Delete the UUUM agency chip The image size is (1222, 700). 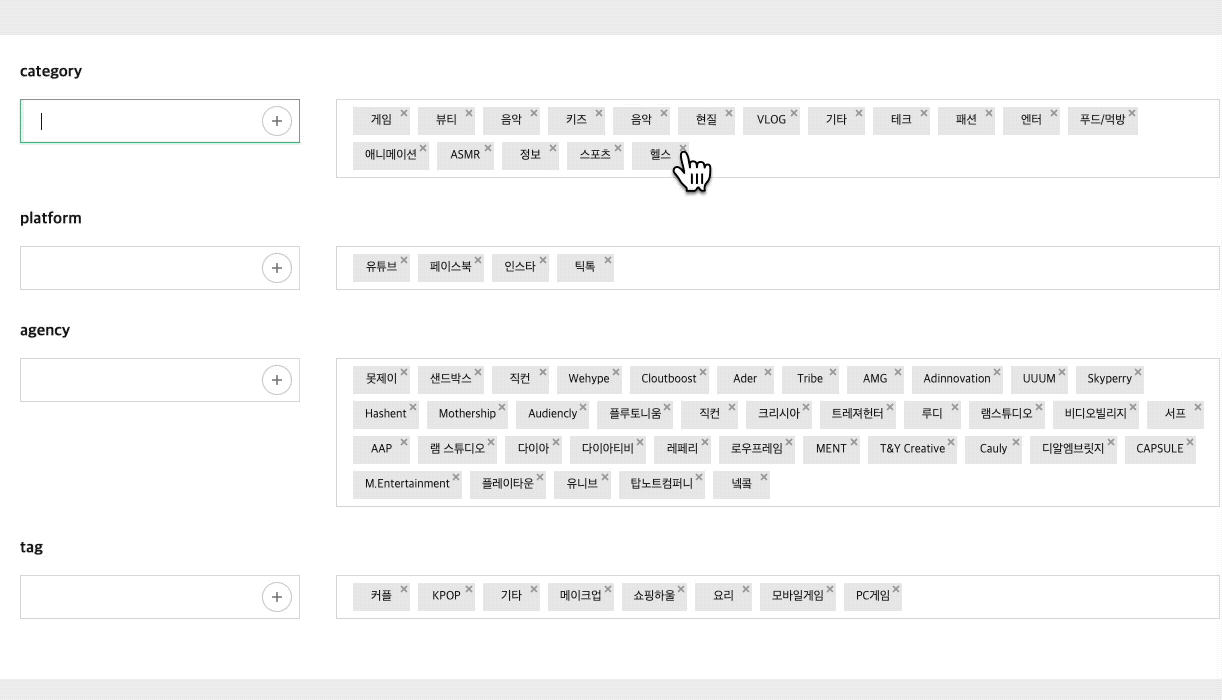click(1061, 371)
